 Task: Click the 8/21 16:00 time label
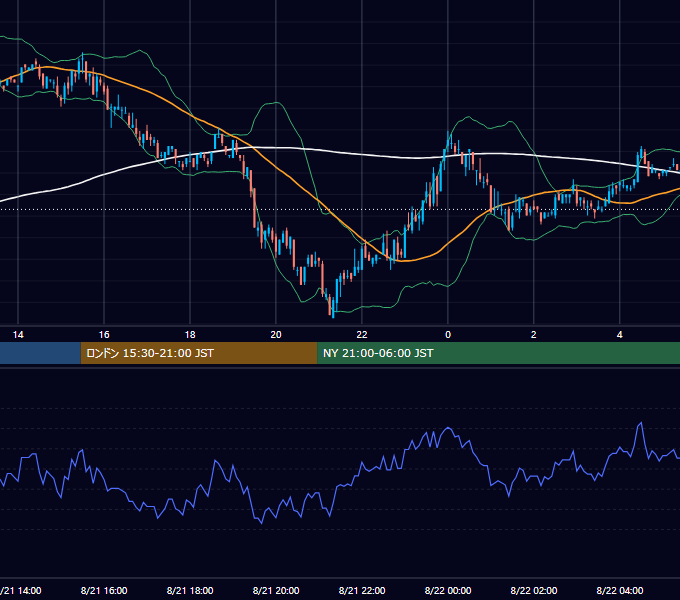[104, 590]
